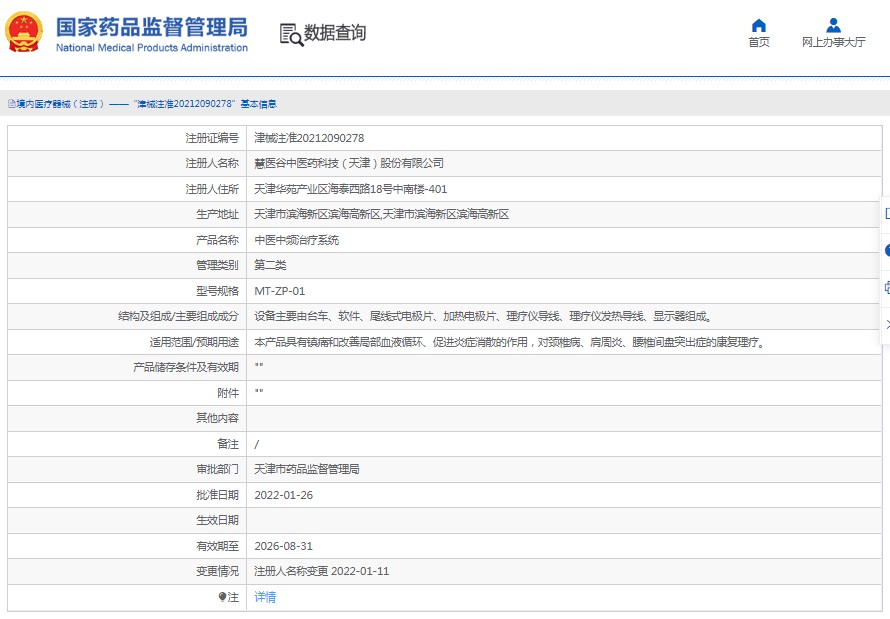Click the 产品名称 label
Viewport: 890px width, 619px height.
tap(217, 240)
